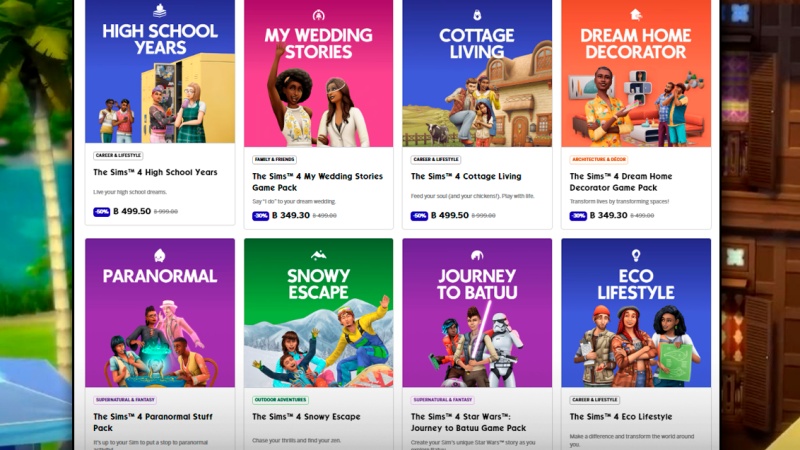This screenshot has height=450, width=800.
Task: Click the wedding arch icon above My Wedding Stories
Action: point(318,15)
